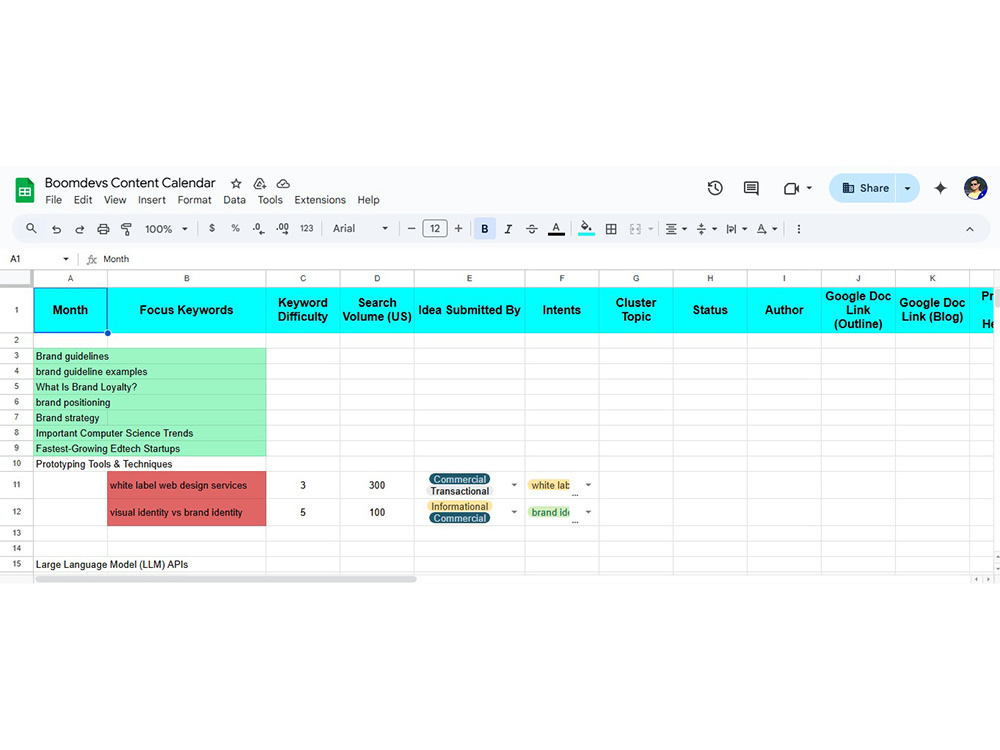Format as currency with dollar icon
Image resolution: width=1000 pixels, height=750 pixels.
pyautogui.click(x=212, y=228)
